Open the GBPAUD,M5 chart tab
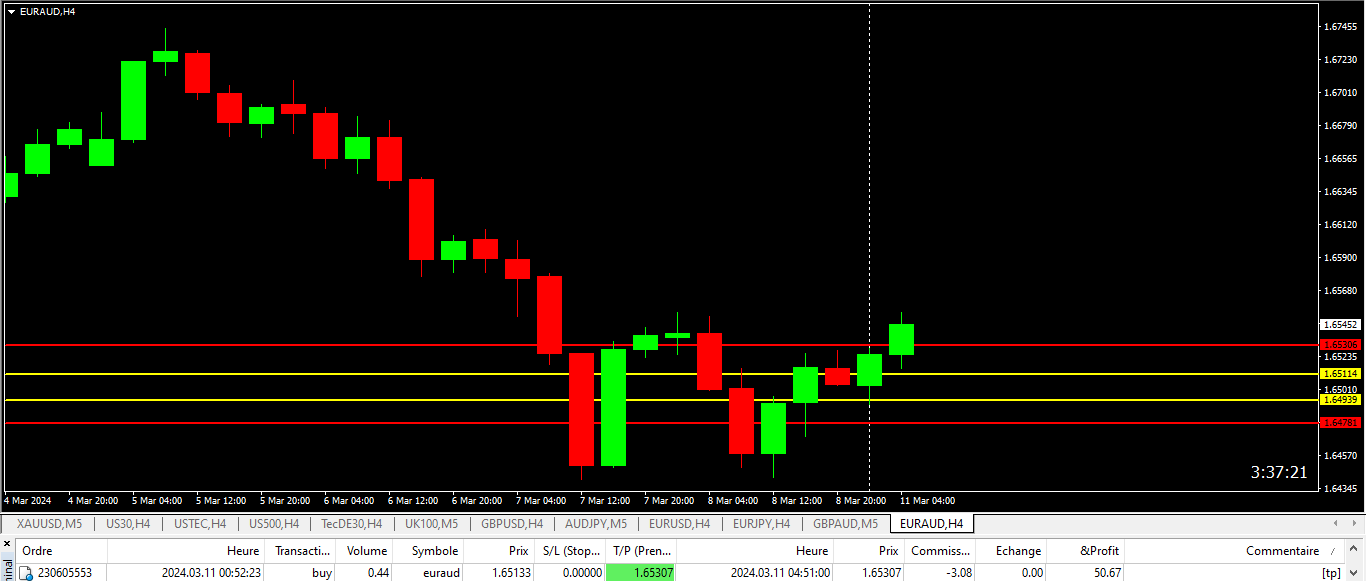This screenshot has width=1366, height=581. click(x=845, y=523)
